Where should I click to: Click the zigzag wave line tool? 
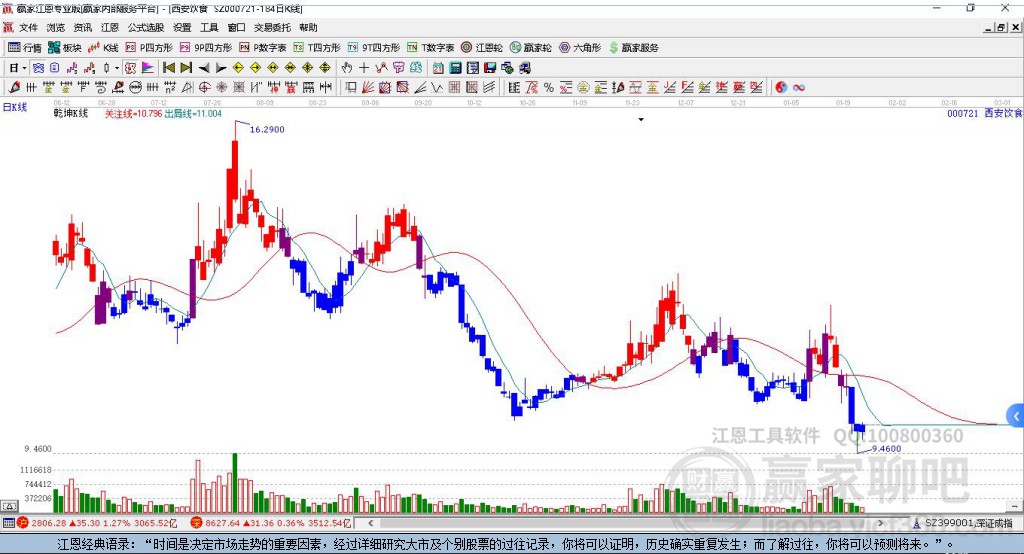(437, 87)
